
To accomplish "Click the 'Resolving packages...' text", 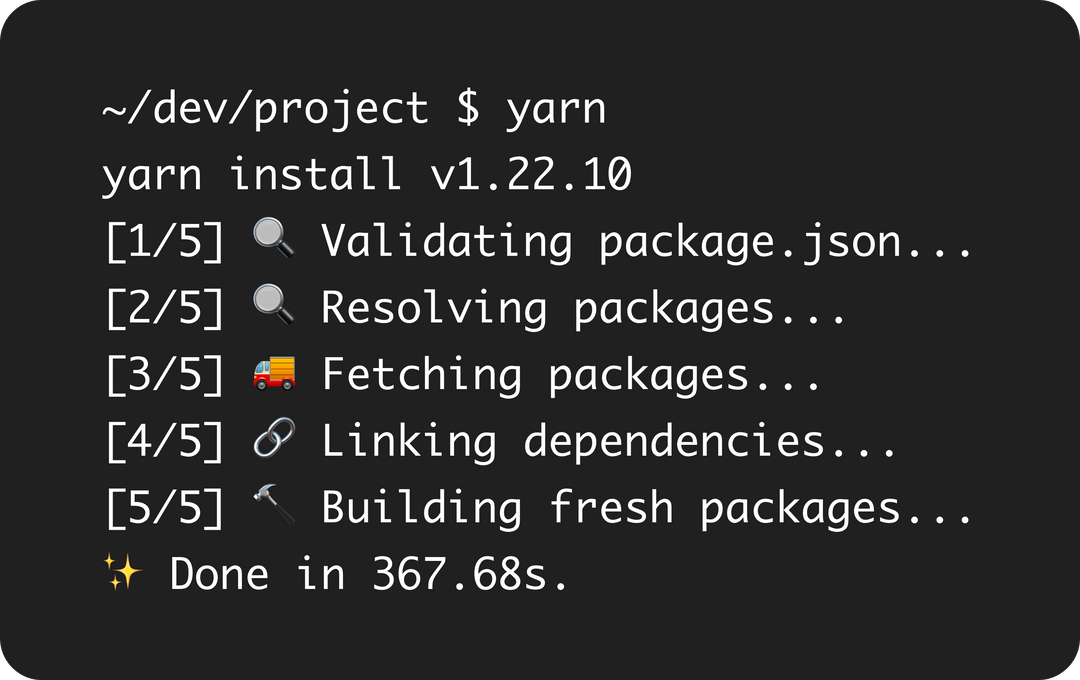I will 584,309.
